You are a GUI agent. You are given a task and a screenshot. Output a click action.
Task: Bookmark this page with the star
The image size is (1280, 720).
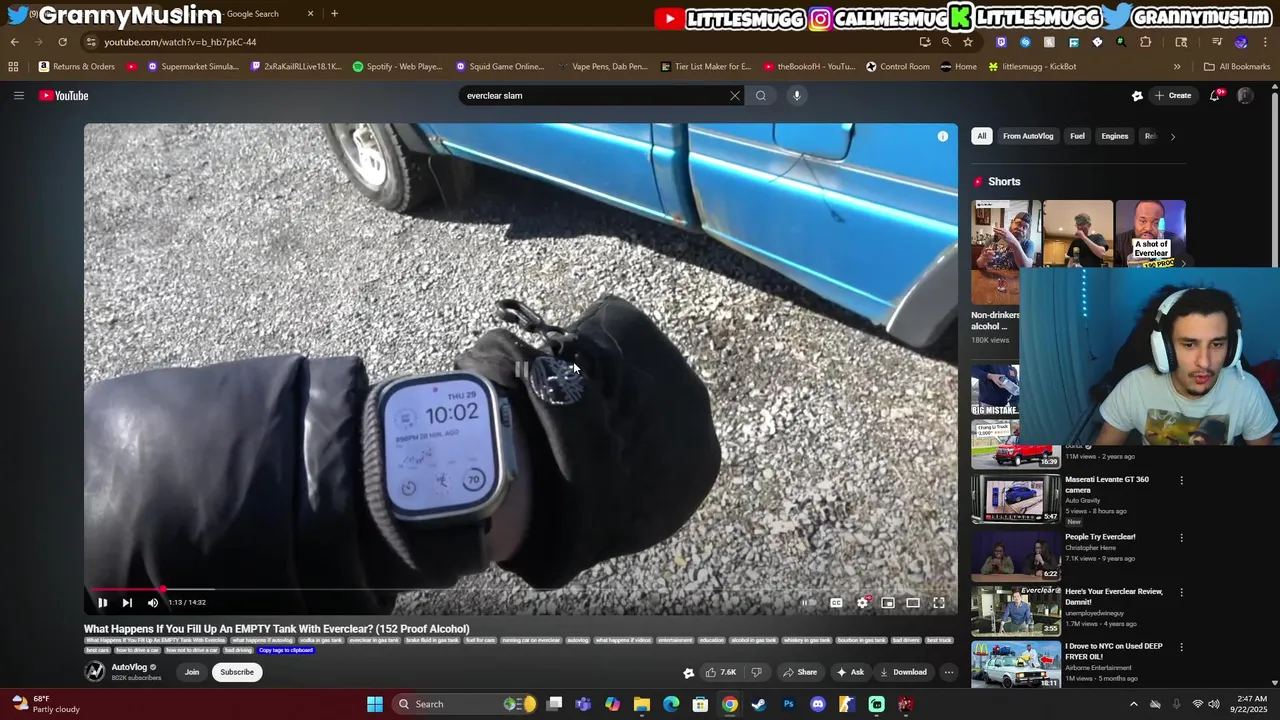[967, 42]
